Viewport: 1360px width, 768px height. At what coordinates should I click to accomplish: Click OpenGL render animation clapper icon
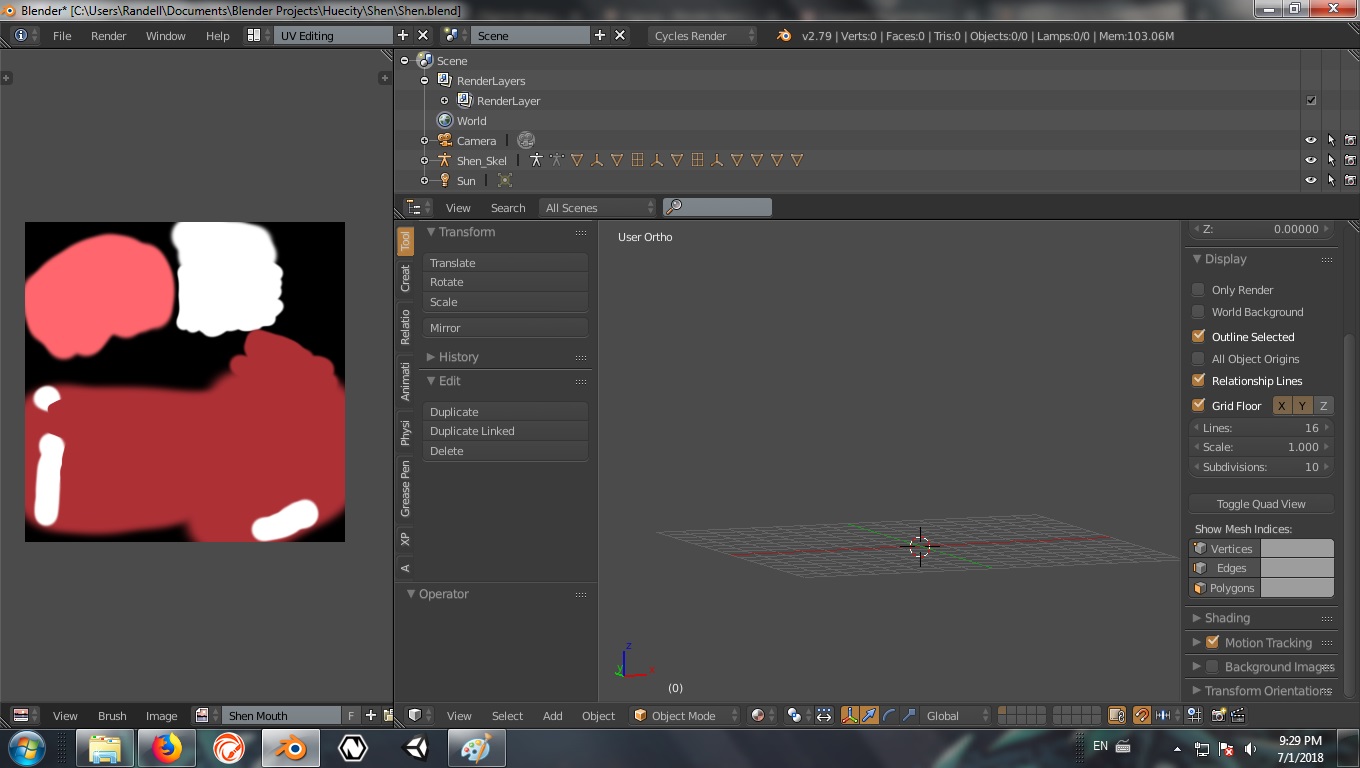click(1238, 715)
